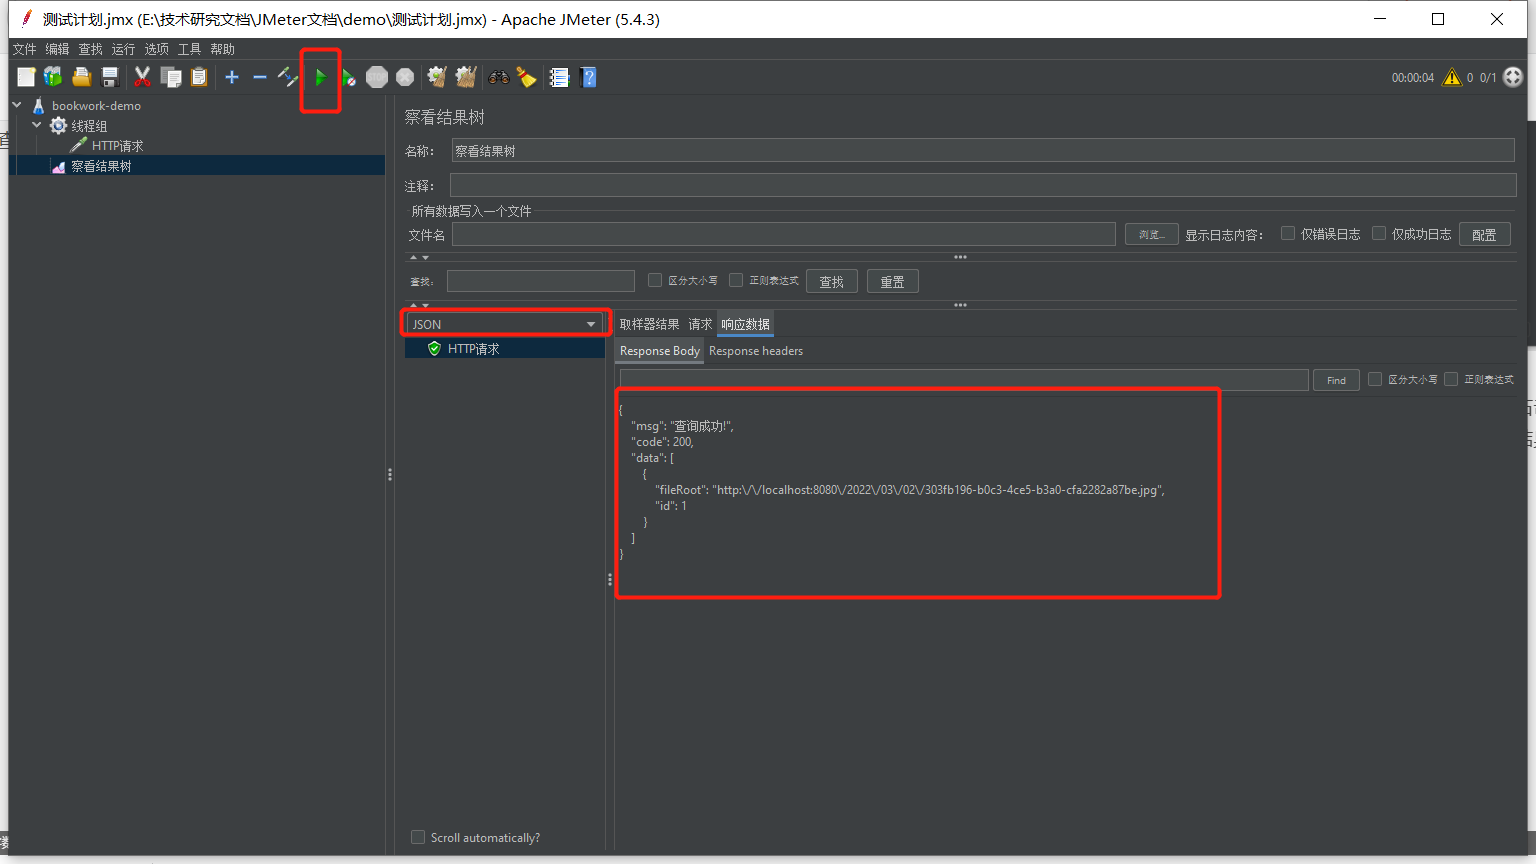Open Help via the blue question-mark icon
The width and height of the screenshot is (1536, 864).
[588, 77]
